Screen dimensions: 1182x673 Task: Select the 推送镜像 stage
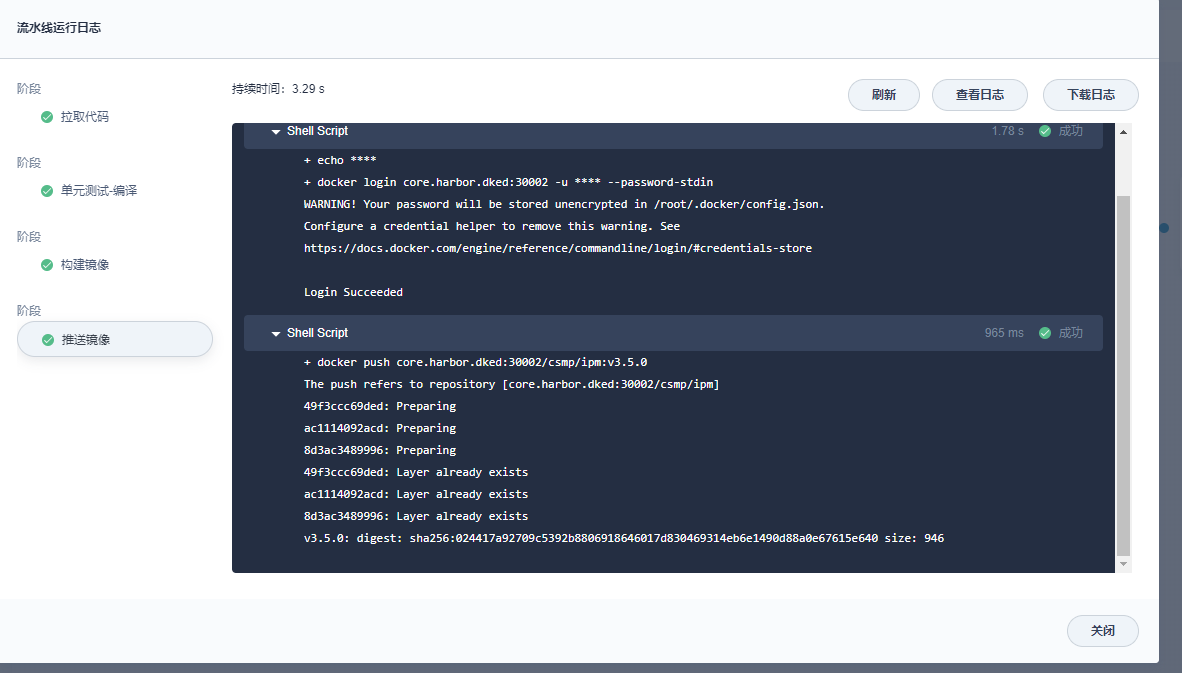(115, 339)
